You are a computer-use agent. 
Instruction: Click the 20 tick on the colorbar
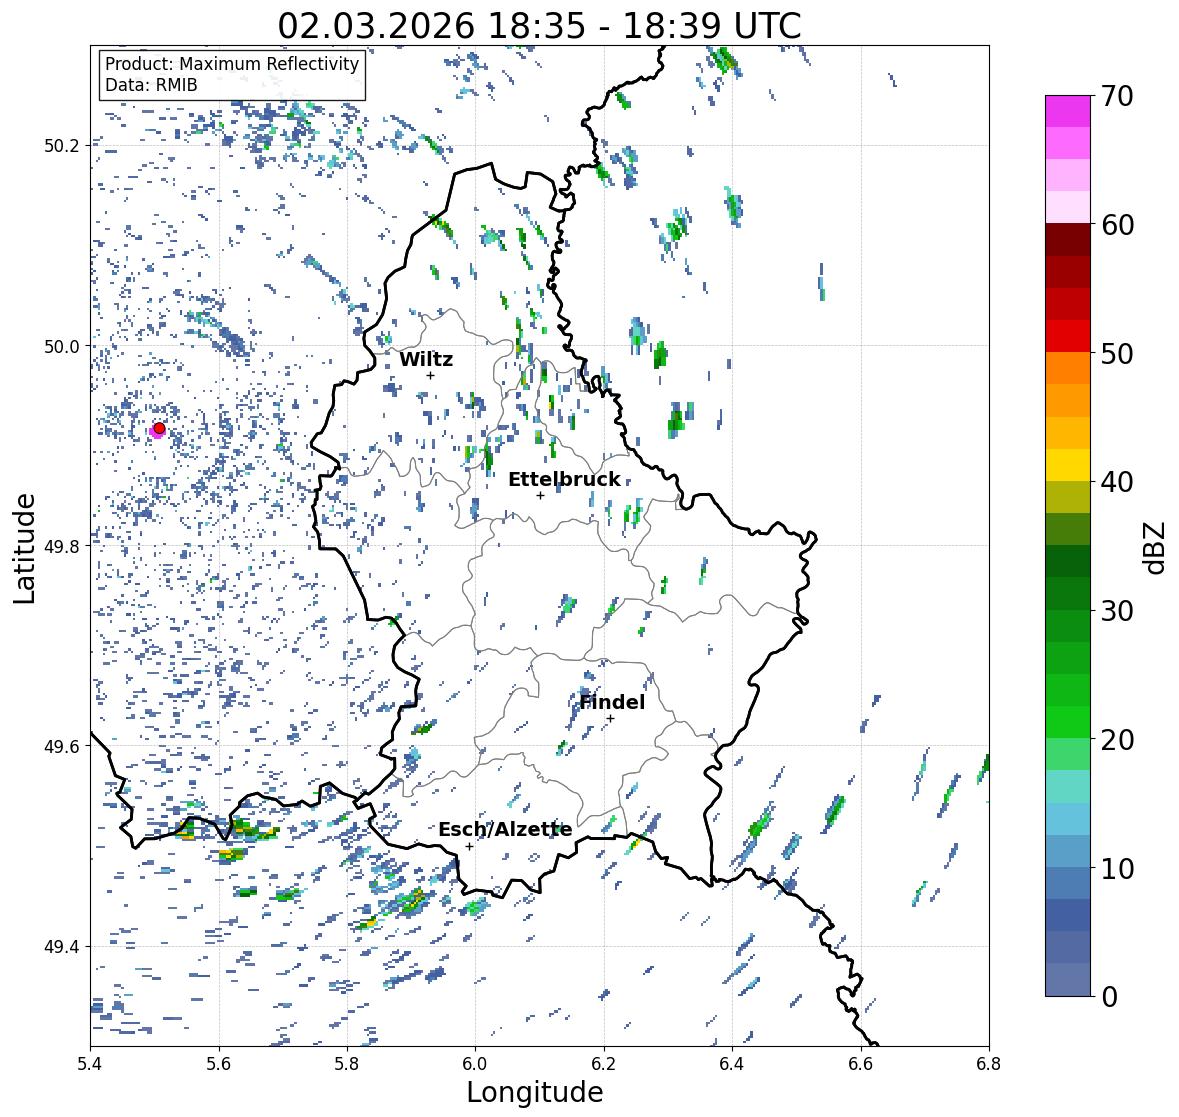pos(1117,740)
